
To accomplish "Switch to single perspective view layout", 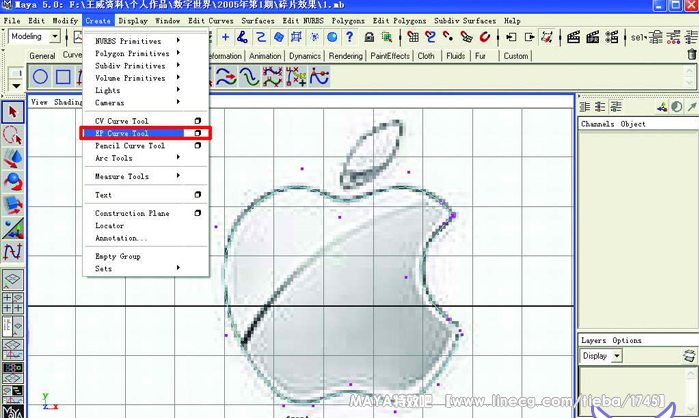I will (x=12, y=279).
